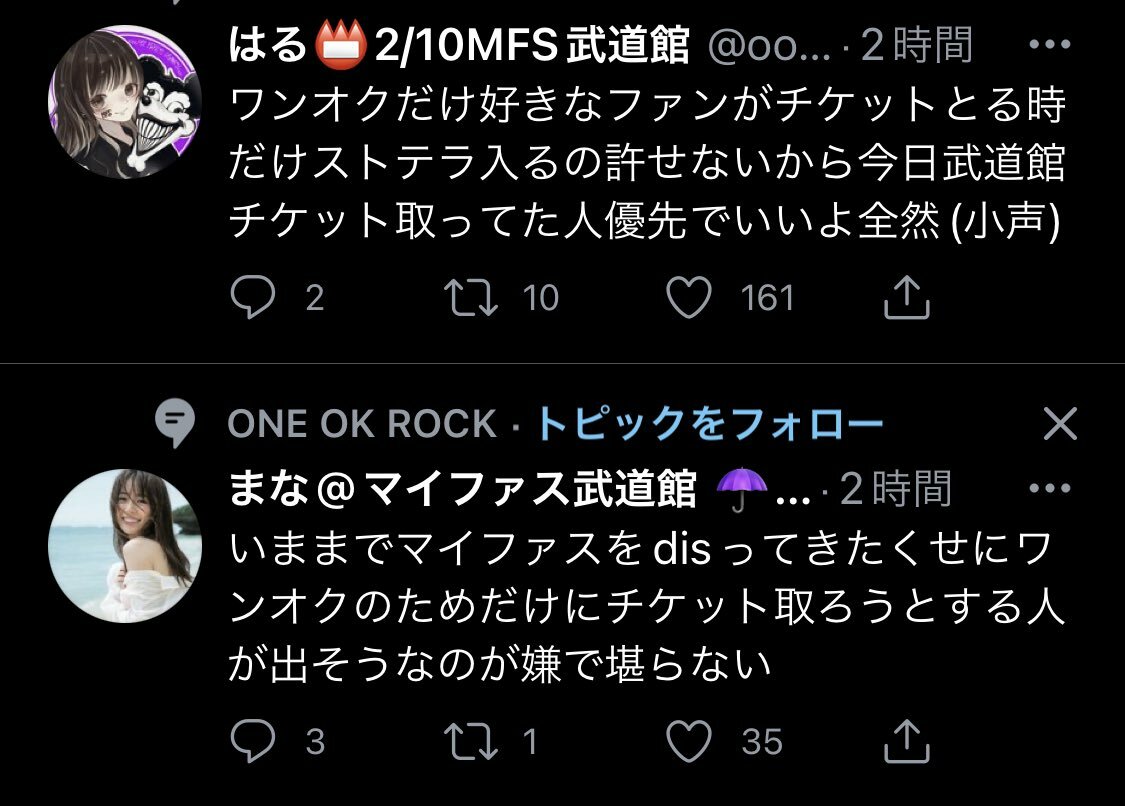Share はる's tweet via share icon
Screen dimensions: 1125x806
coord(906,296)
